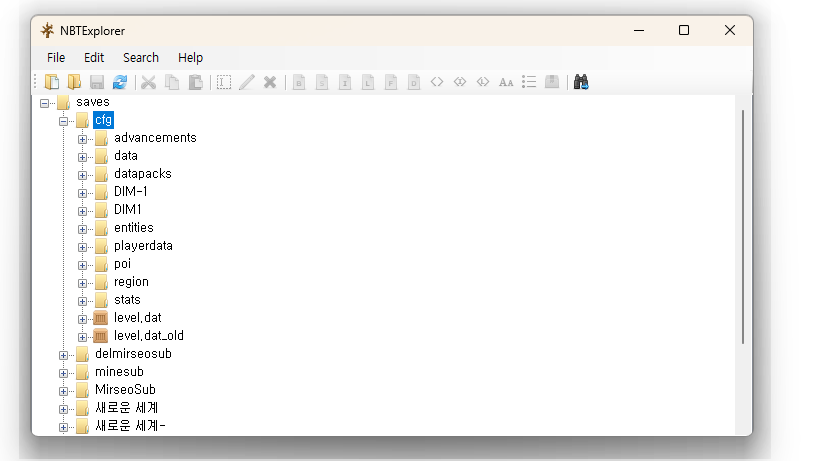
Task: Select the poi folder row
Action: (x=122, y=264)
